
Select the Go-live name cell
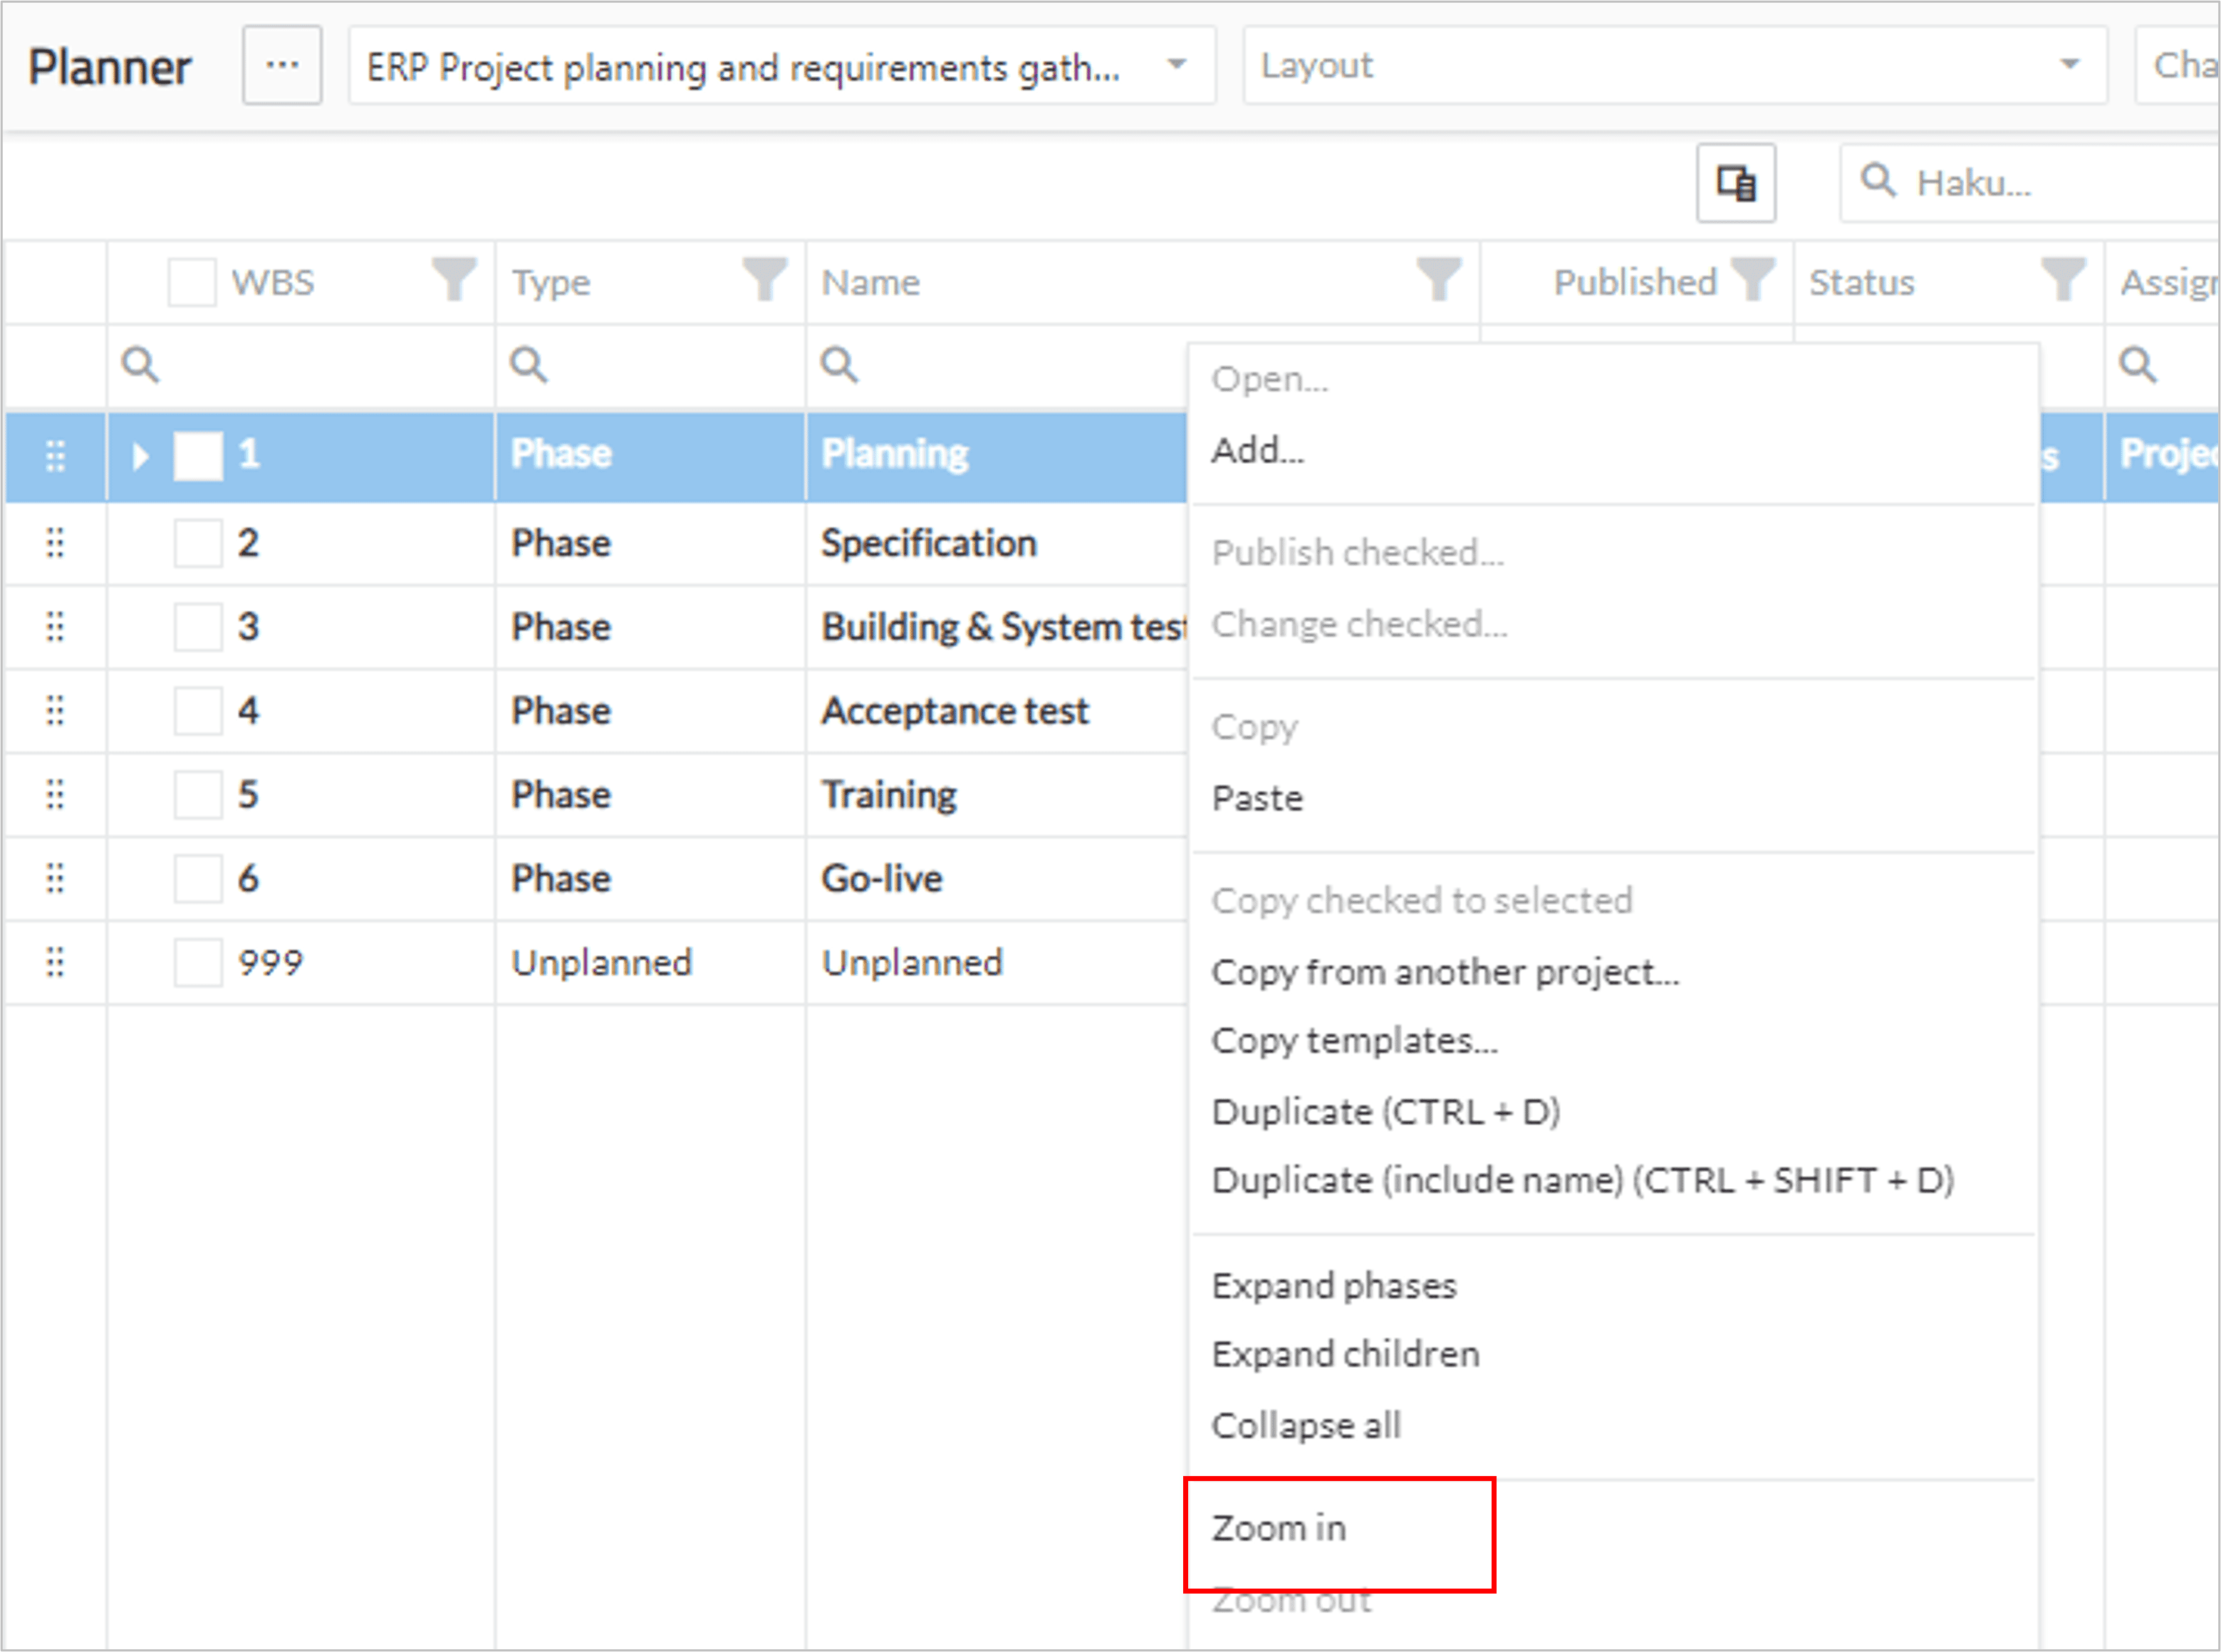[996, 880]
